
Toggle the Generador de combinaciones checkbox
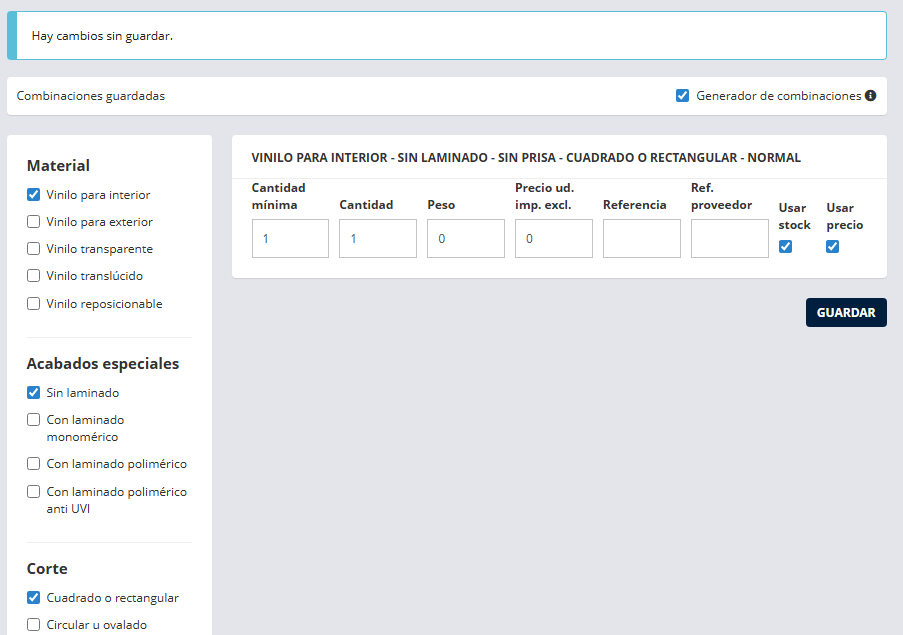[x=682, y=96]
